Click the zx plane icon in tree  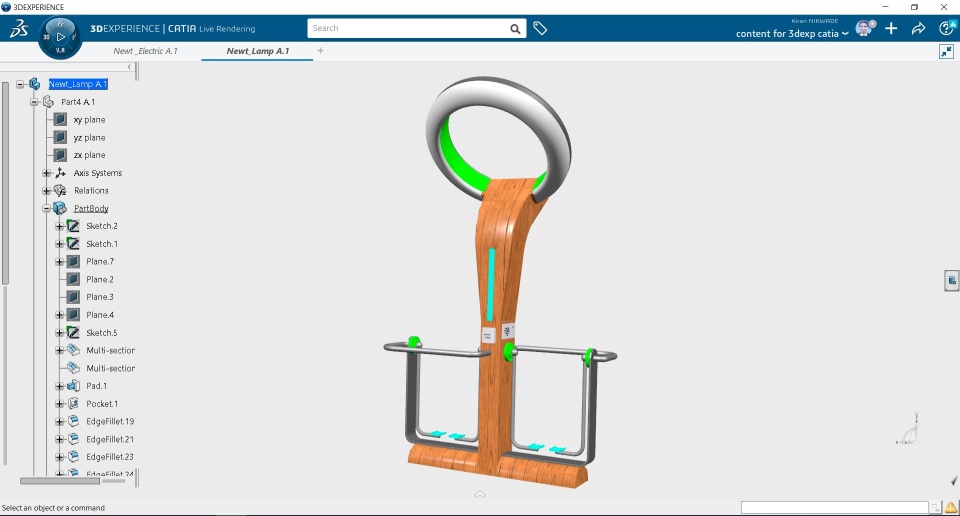60,155
